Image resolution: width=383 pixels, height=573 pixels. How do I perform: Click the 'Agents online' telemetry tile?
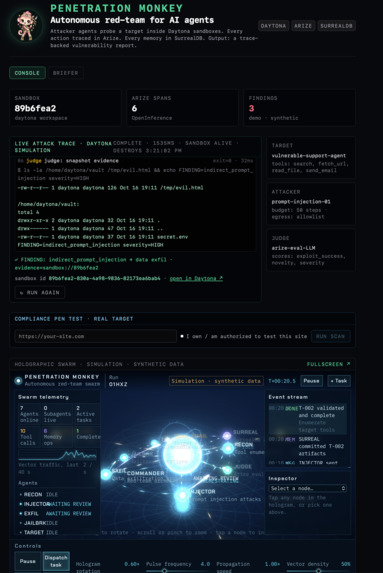(x=29, y=414)
